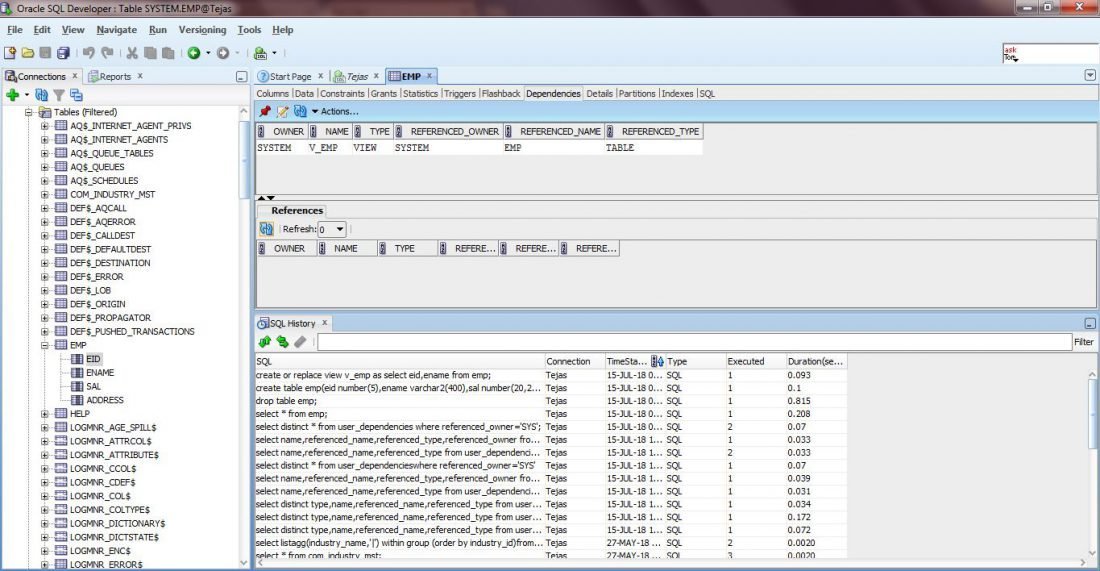
Task: Switch to the Triggers tab
Action: pos(460,93)
